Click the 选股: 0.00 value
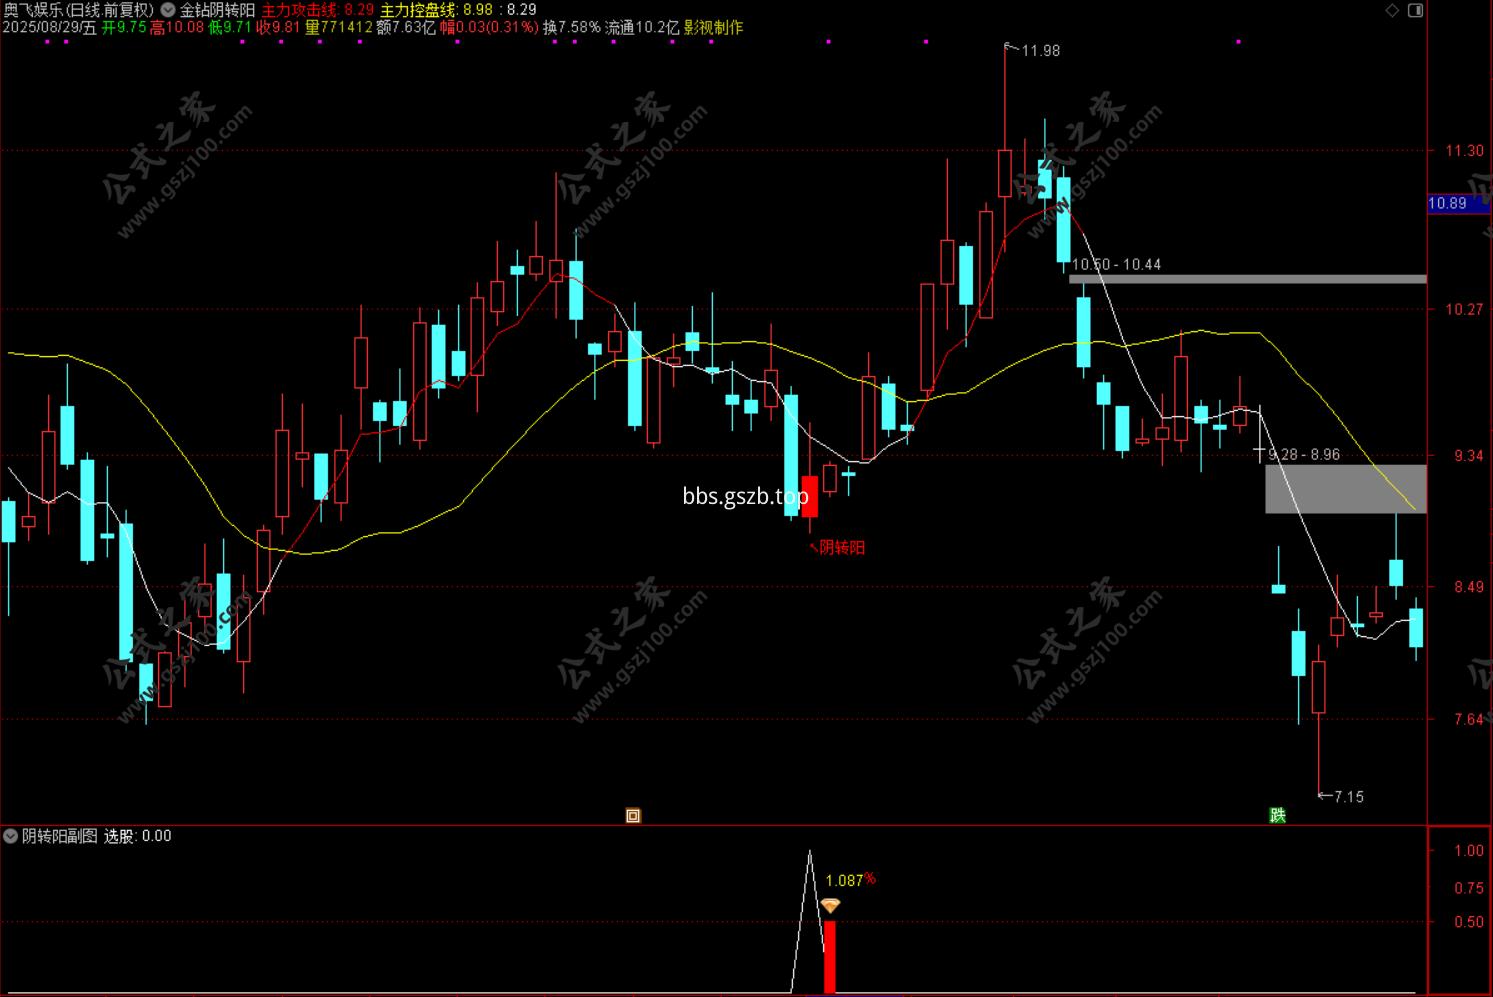 coord(138,836)
